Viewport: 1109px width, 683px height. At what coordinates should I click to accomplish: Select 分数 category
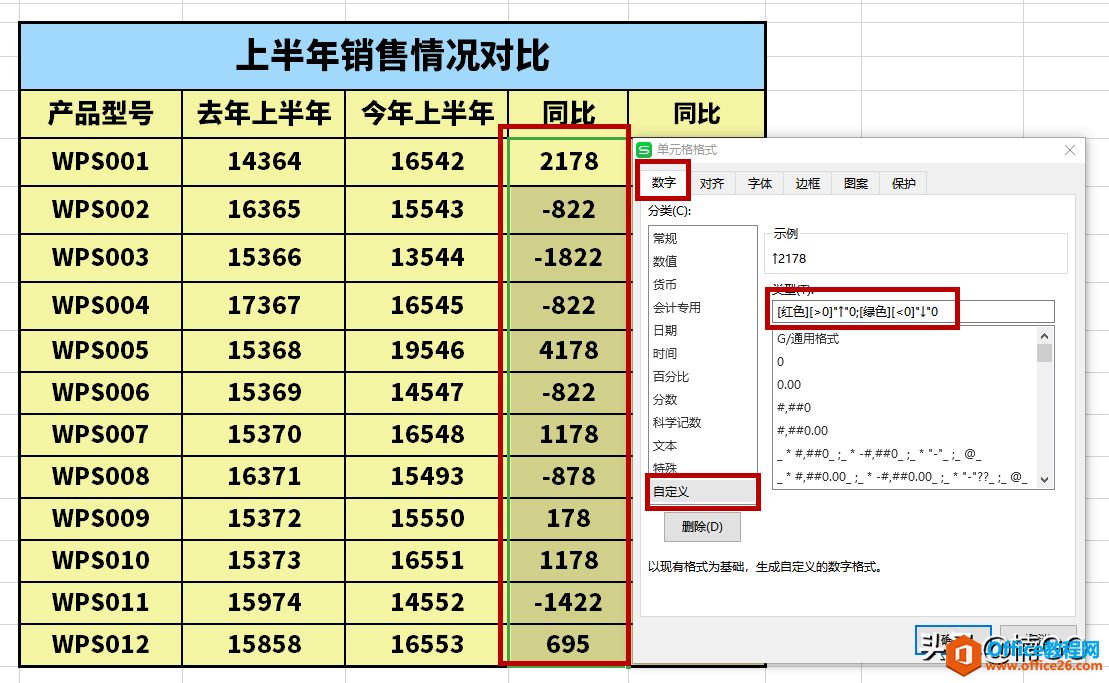click(702, 399)
